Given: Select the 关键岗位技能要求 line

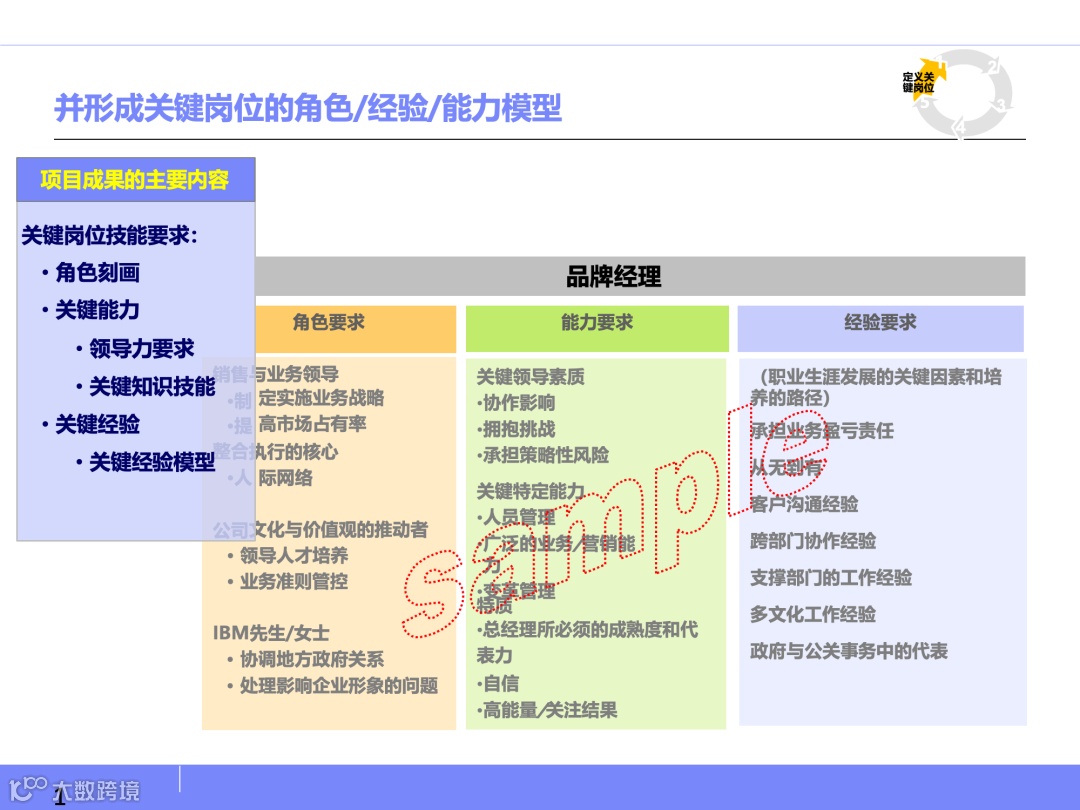Looking at the screenshot, I should [110, 236].
